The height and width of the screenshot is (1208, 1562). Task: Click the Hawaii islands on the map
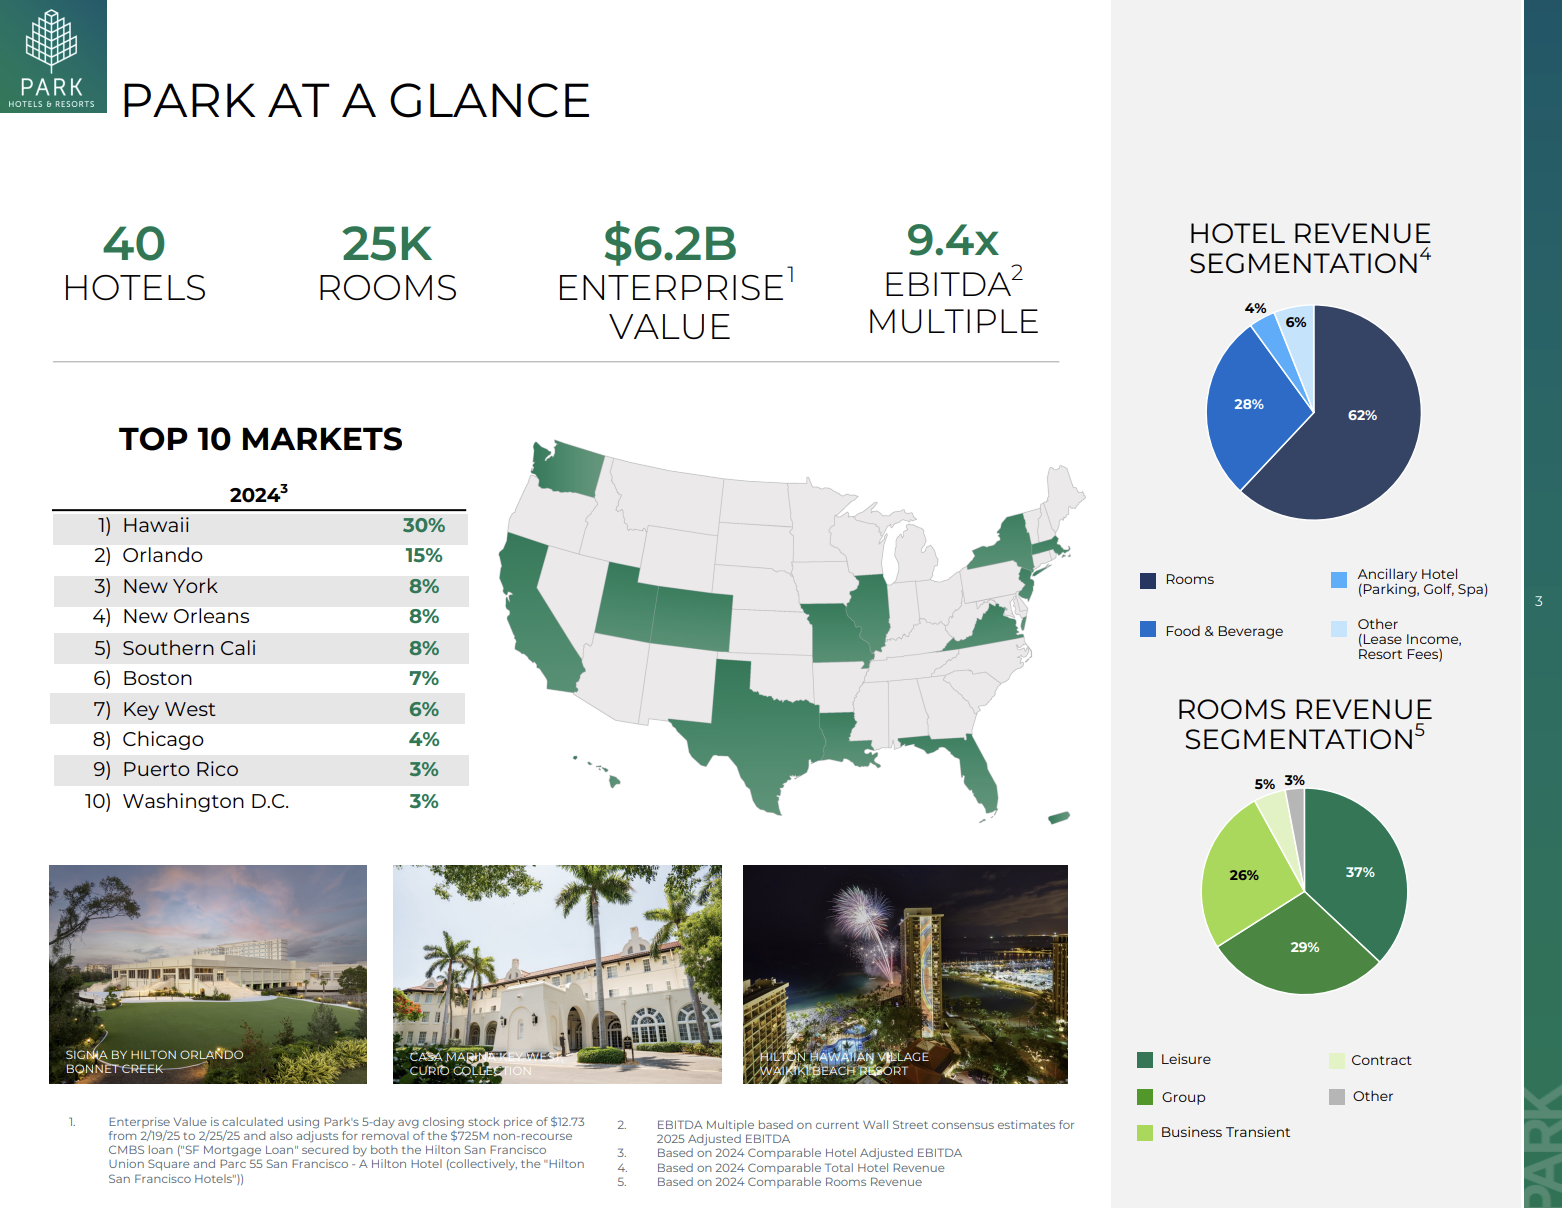pyautogui.click(x=597, y=770)
